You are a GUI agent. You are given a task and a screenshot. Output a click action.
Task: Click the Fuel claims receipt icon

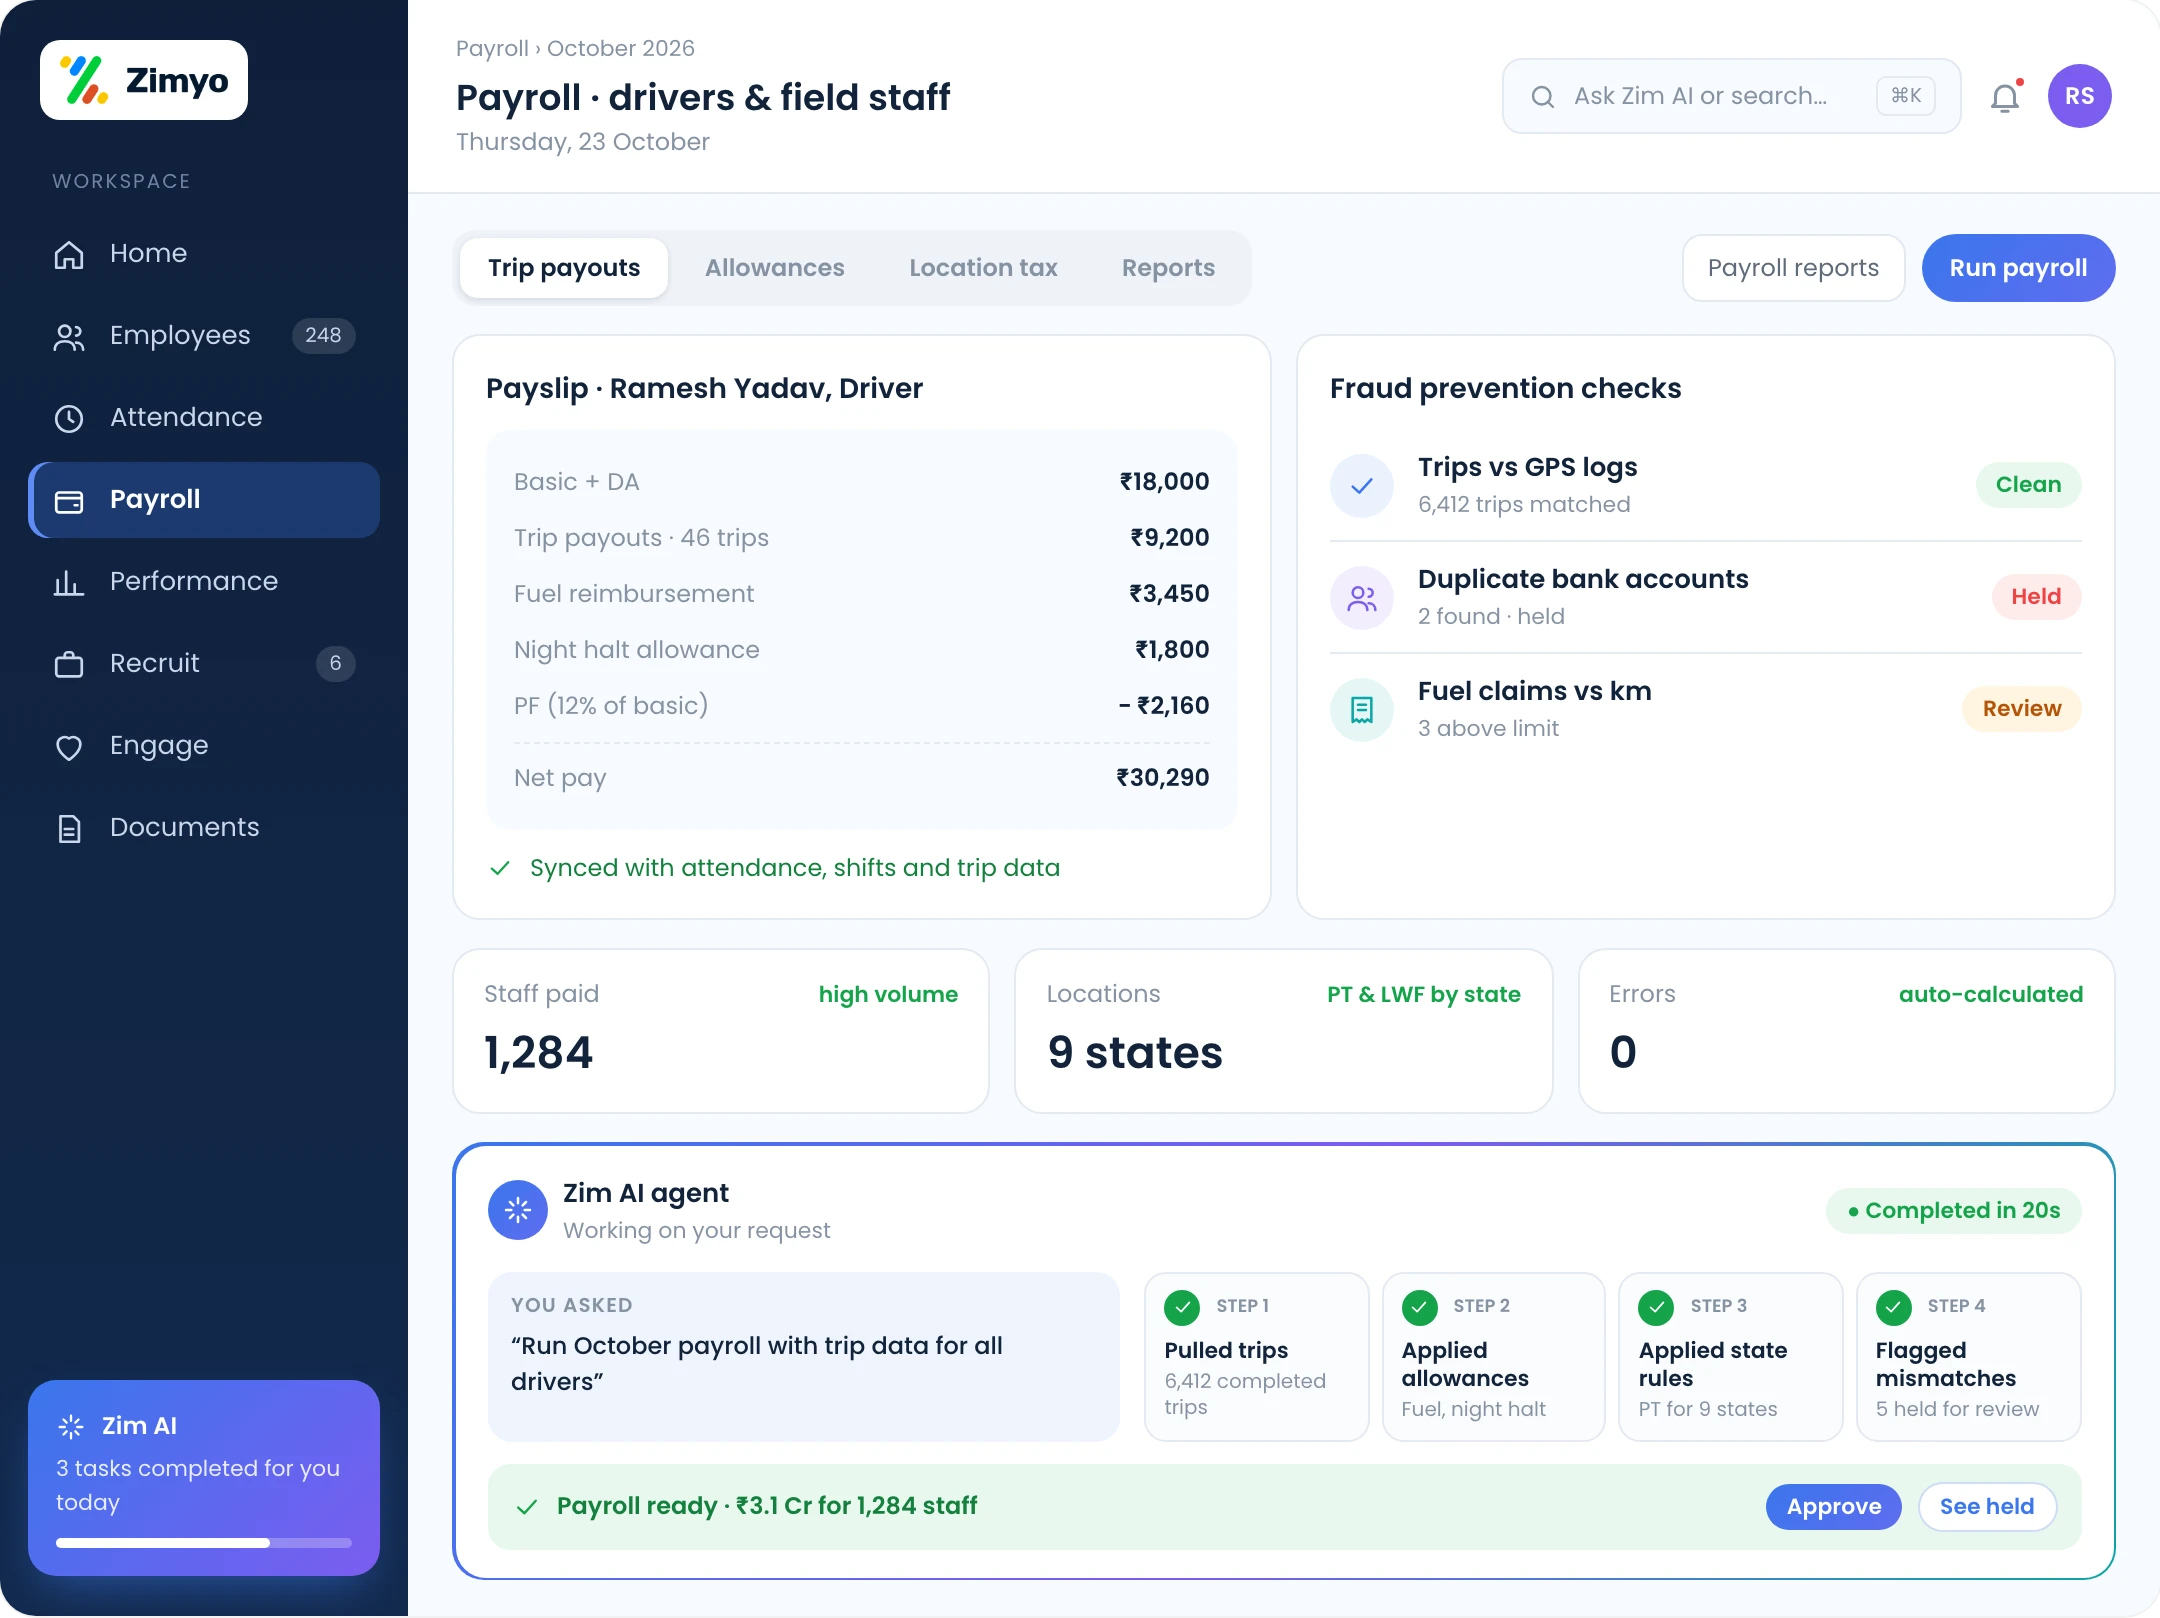[1362, 710]
